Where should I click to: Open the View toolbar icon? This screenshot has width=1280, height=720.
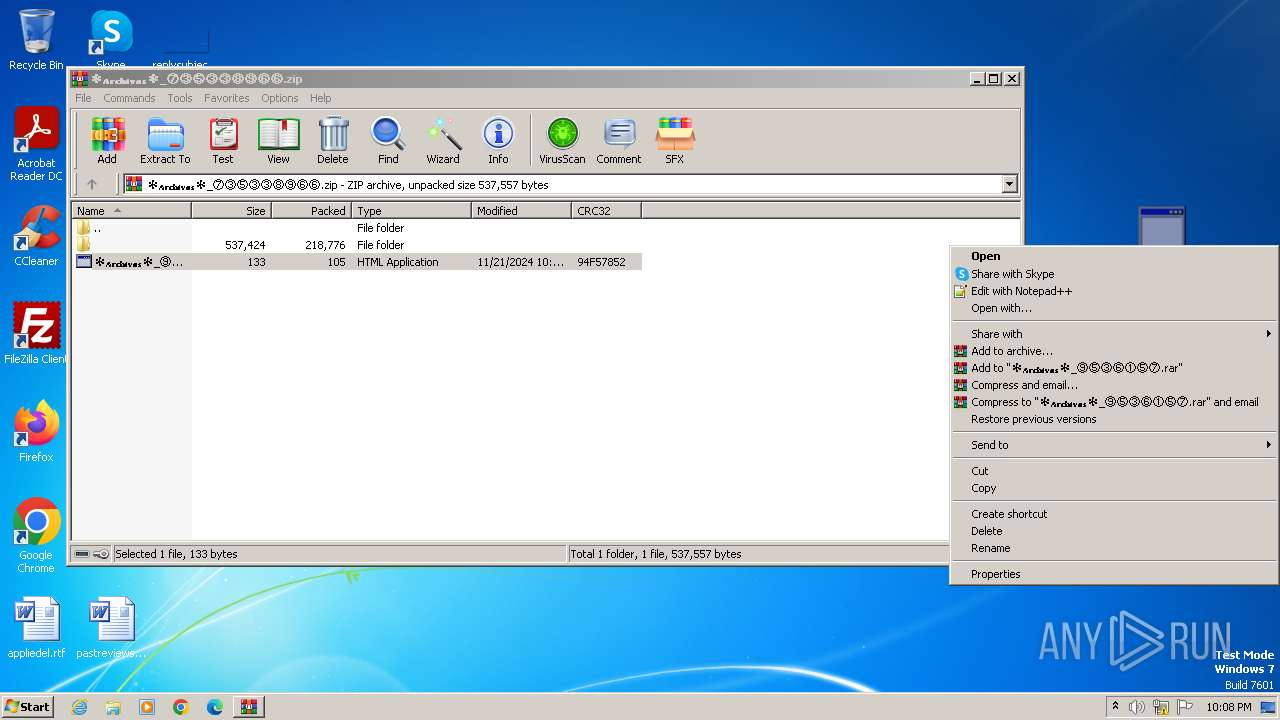coord(278,140)
